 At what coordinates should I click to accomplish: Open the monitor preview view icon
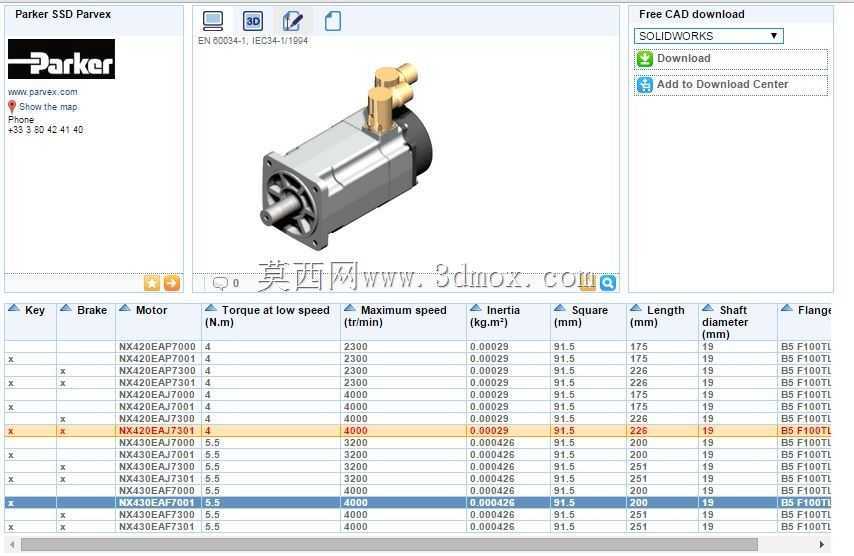click(212, 21)
